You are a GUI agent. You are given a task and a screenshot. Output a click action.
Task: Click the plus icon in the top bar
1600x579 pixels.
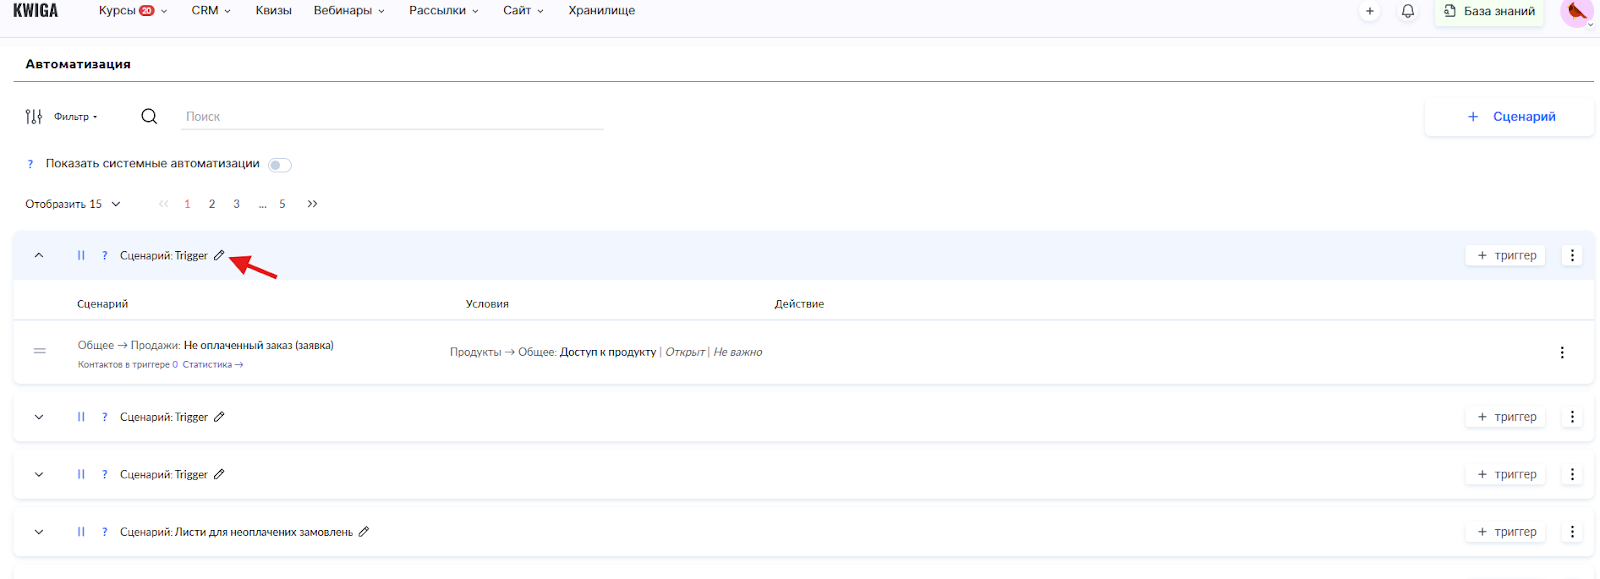pyautogui.click(x=1369, y=11)
